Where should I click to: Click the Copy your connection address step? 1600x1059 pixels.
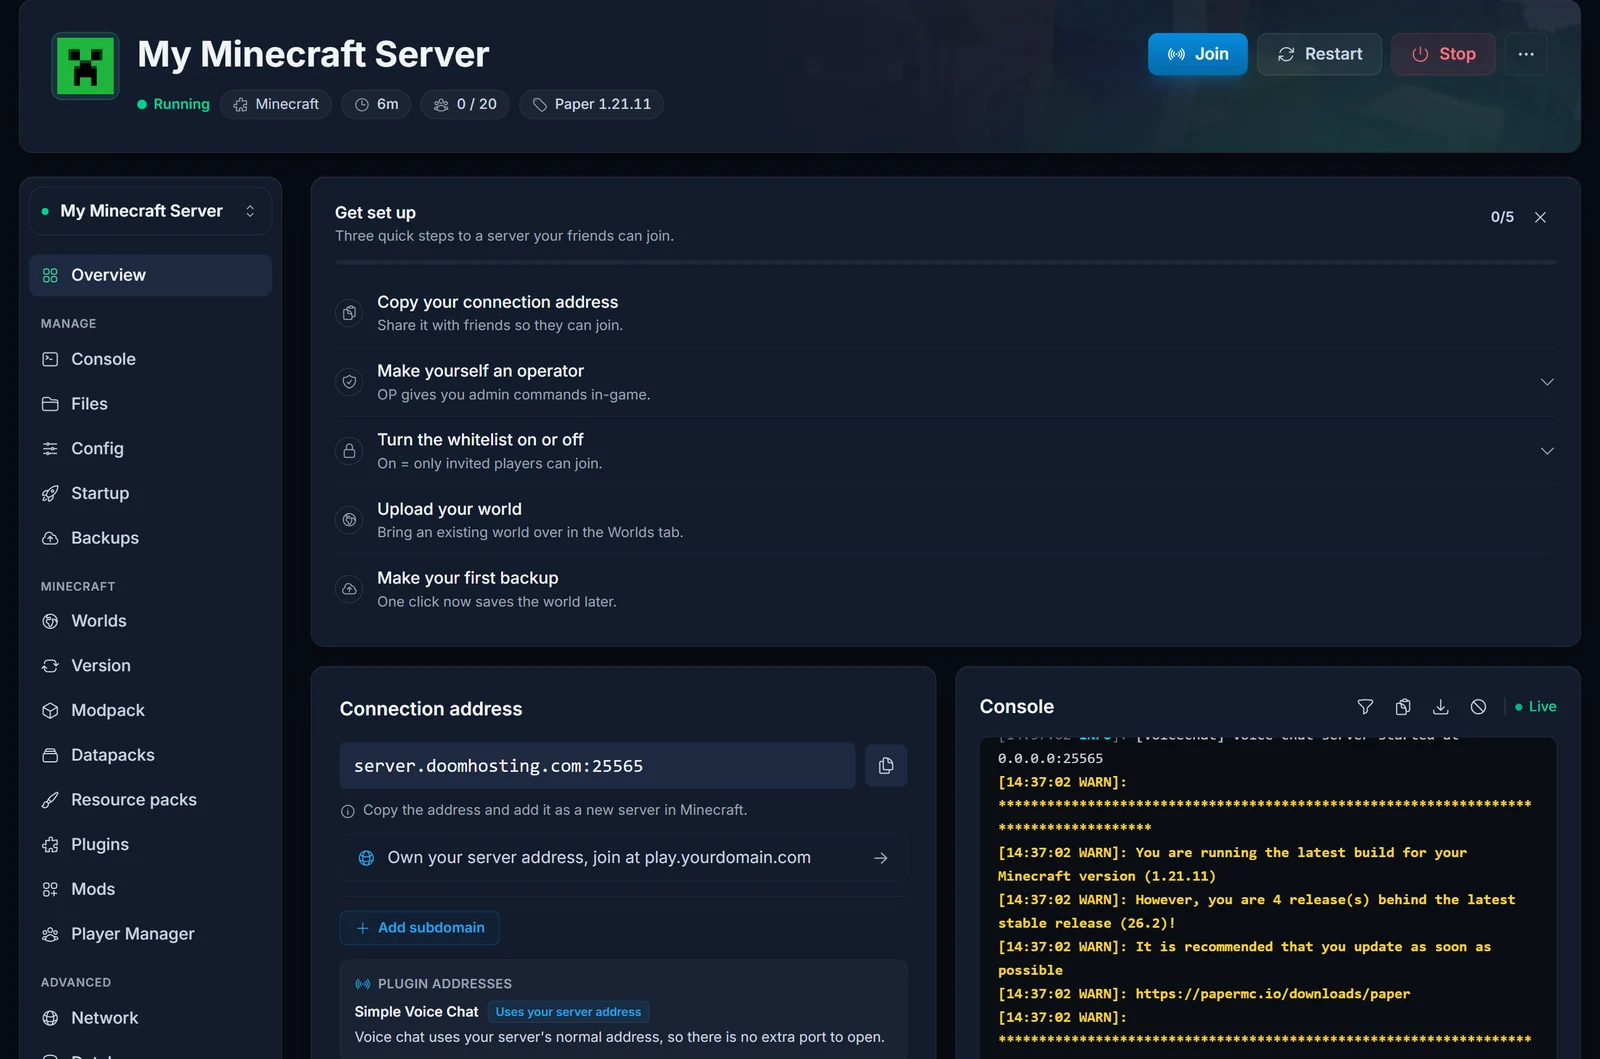pyautogui.click(x=945, y=313)
